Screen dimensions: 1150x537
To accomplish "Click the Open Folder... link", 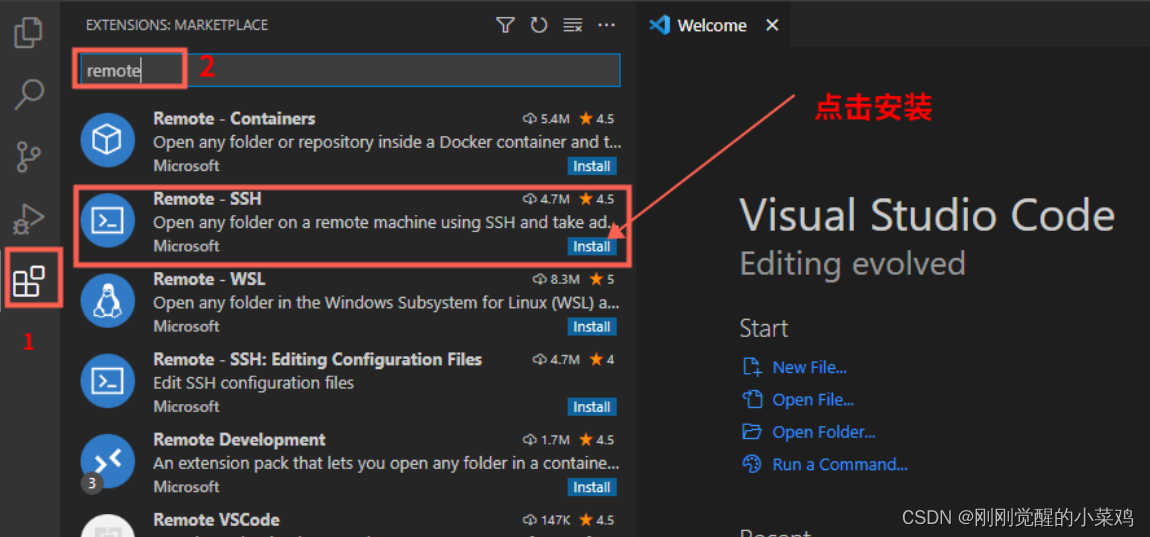I will pyautogui.click(x=824, y=432).
